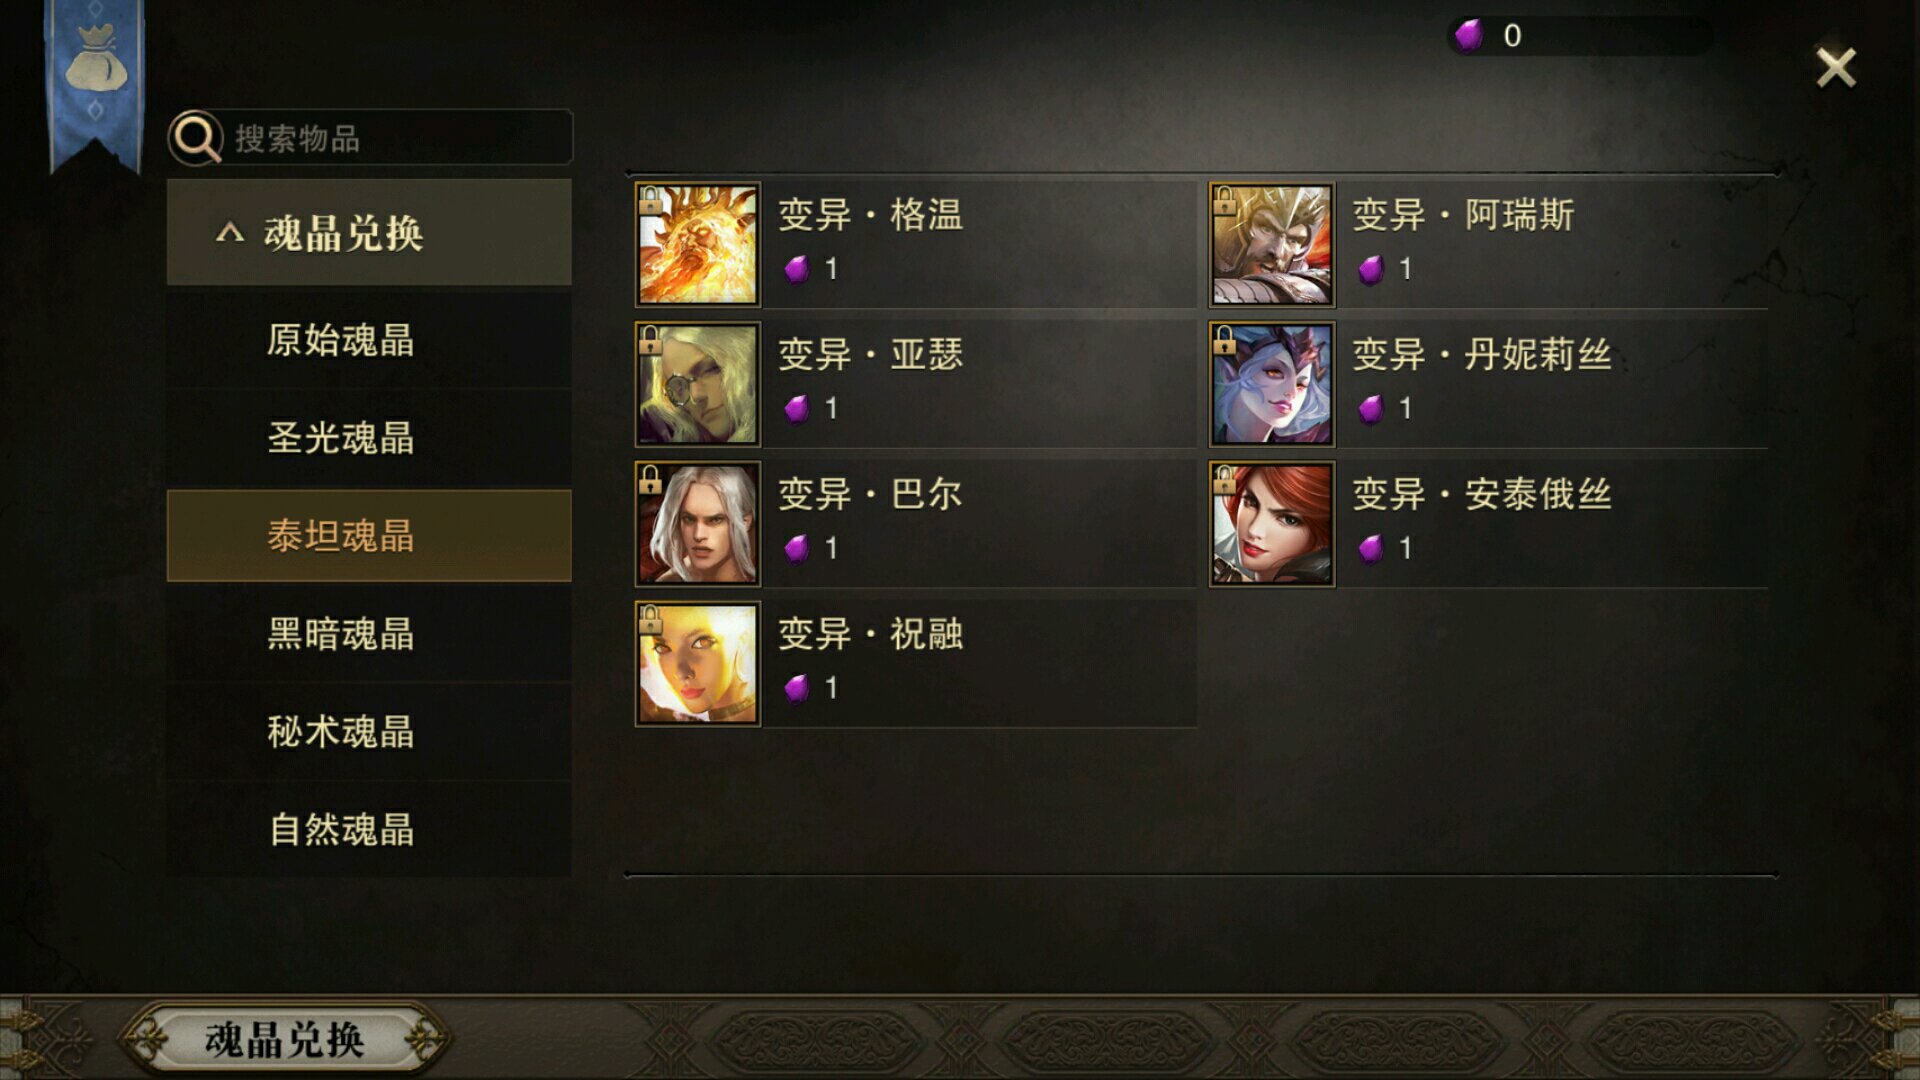The width and height of the screenshot is (1920, 1080).
Task: Open the 变异·安泰俄丝 portrait icon
Action: (1271, 524)
